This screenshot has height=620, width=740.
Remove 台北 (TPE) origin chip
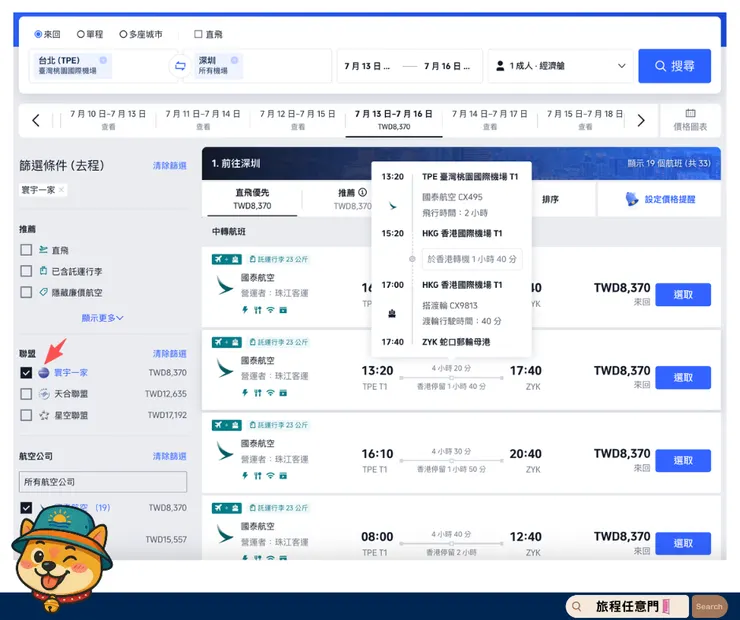(x=103, y=60)
